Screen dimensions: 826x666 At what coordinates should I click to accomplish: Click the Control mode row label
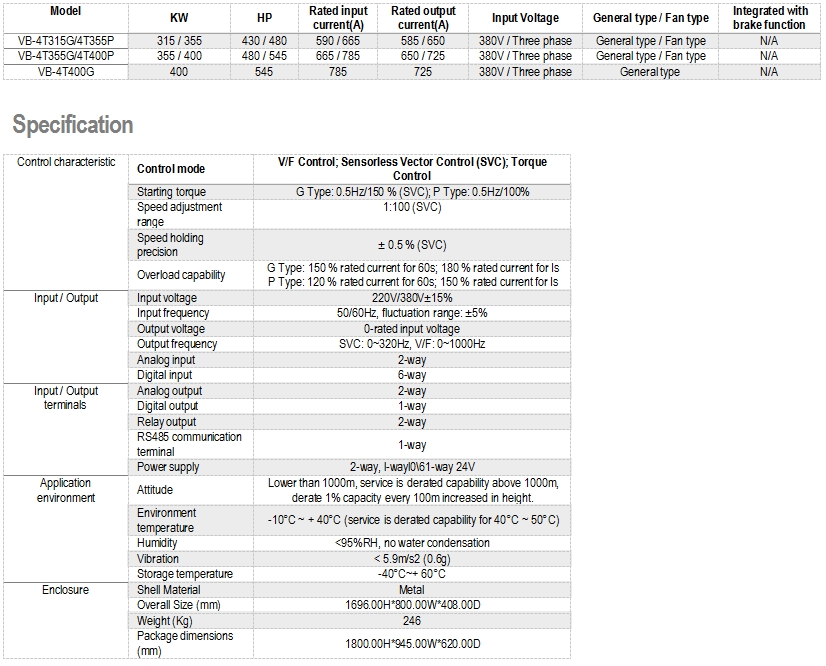pyautogui.click(x=170, y=169)
